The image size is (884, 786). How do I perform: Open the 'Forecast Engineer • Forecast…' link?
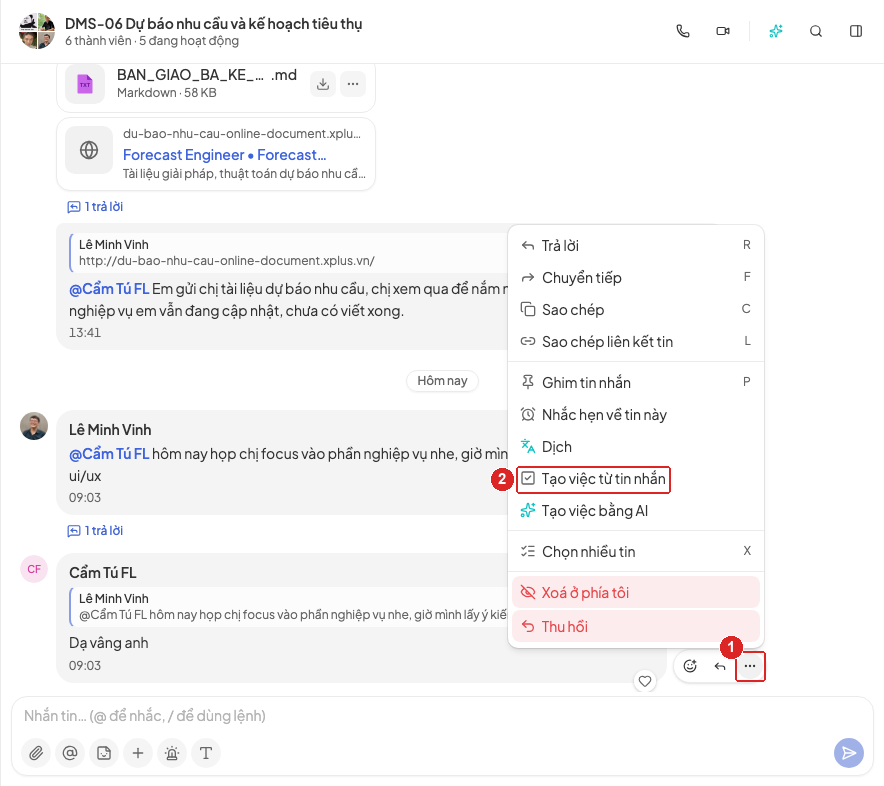(224, 154)
